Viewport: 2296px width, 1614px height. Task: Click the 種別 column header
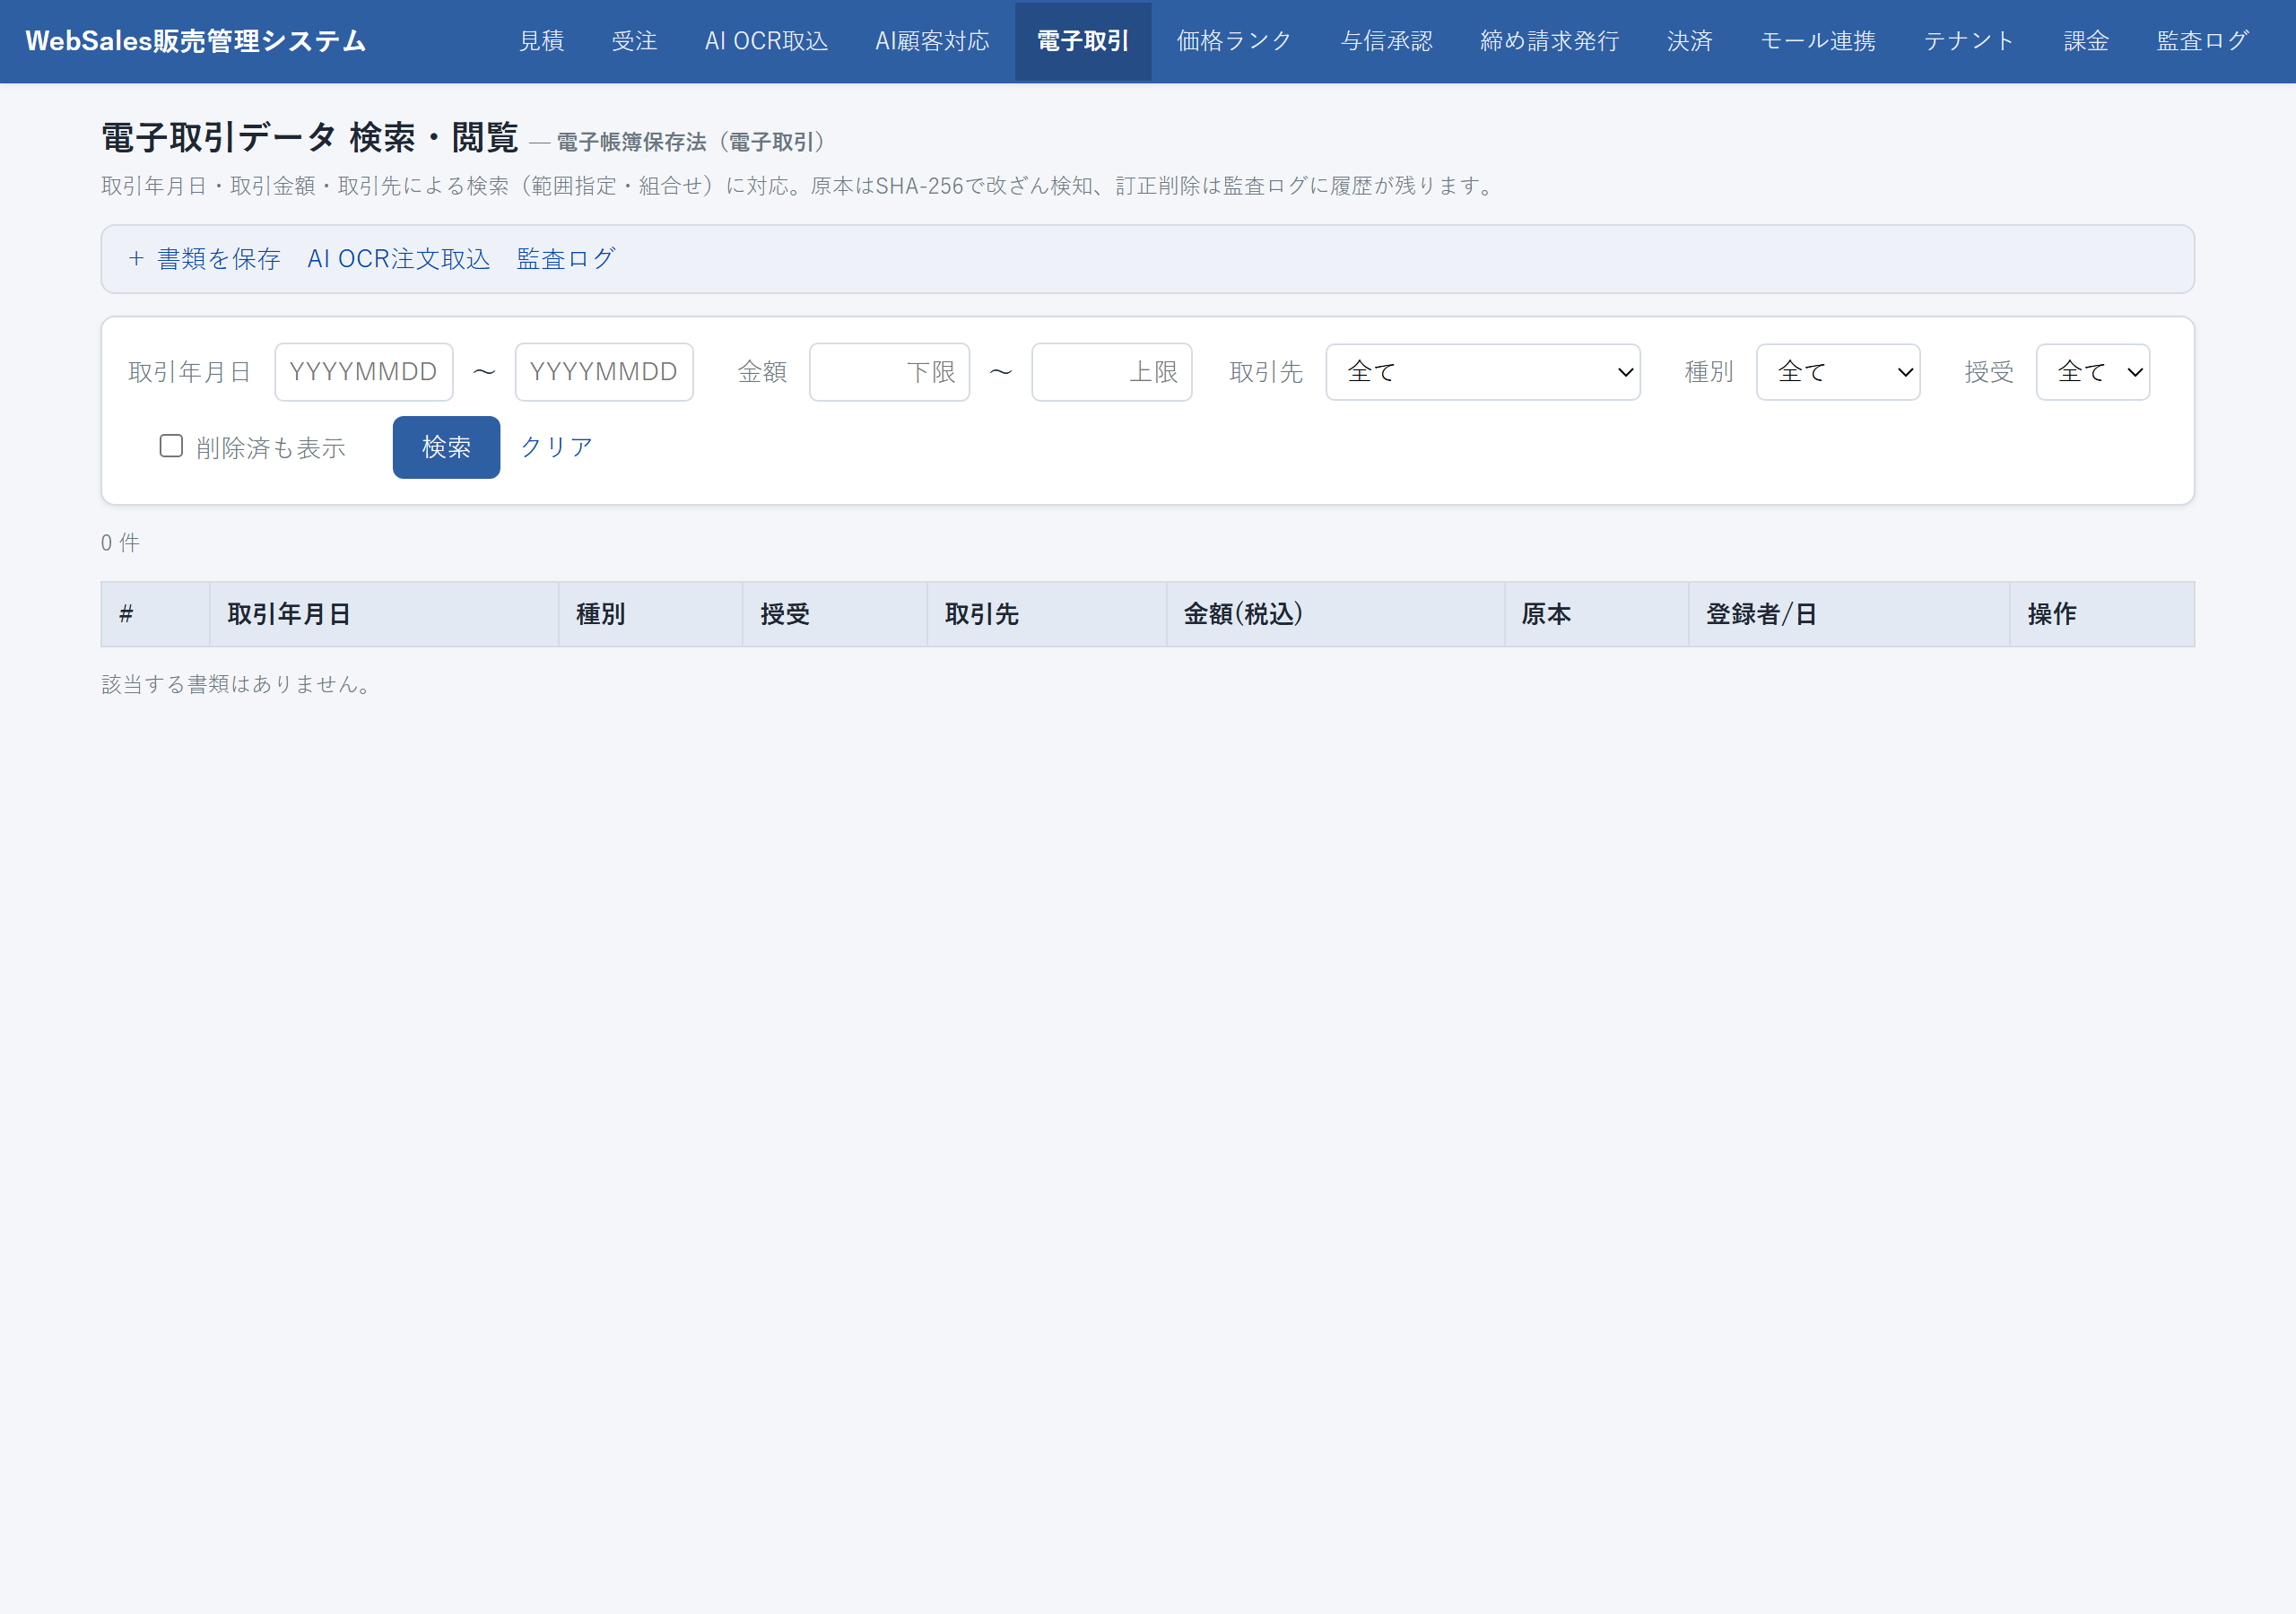coord(650,614)
